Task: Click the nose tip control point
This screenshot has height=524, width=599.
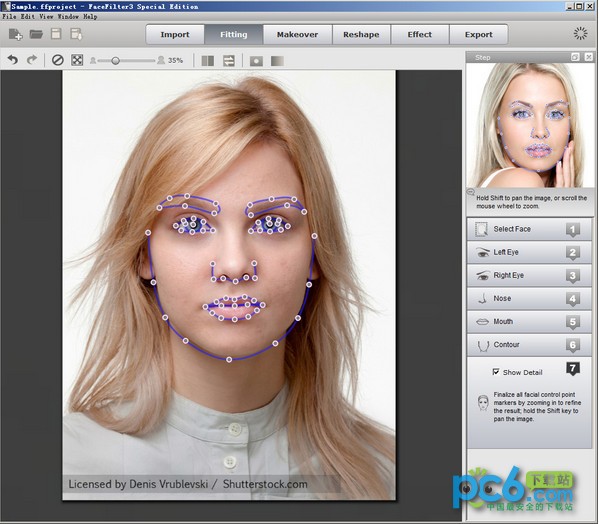Action: tap(235, 281)
